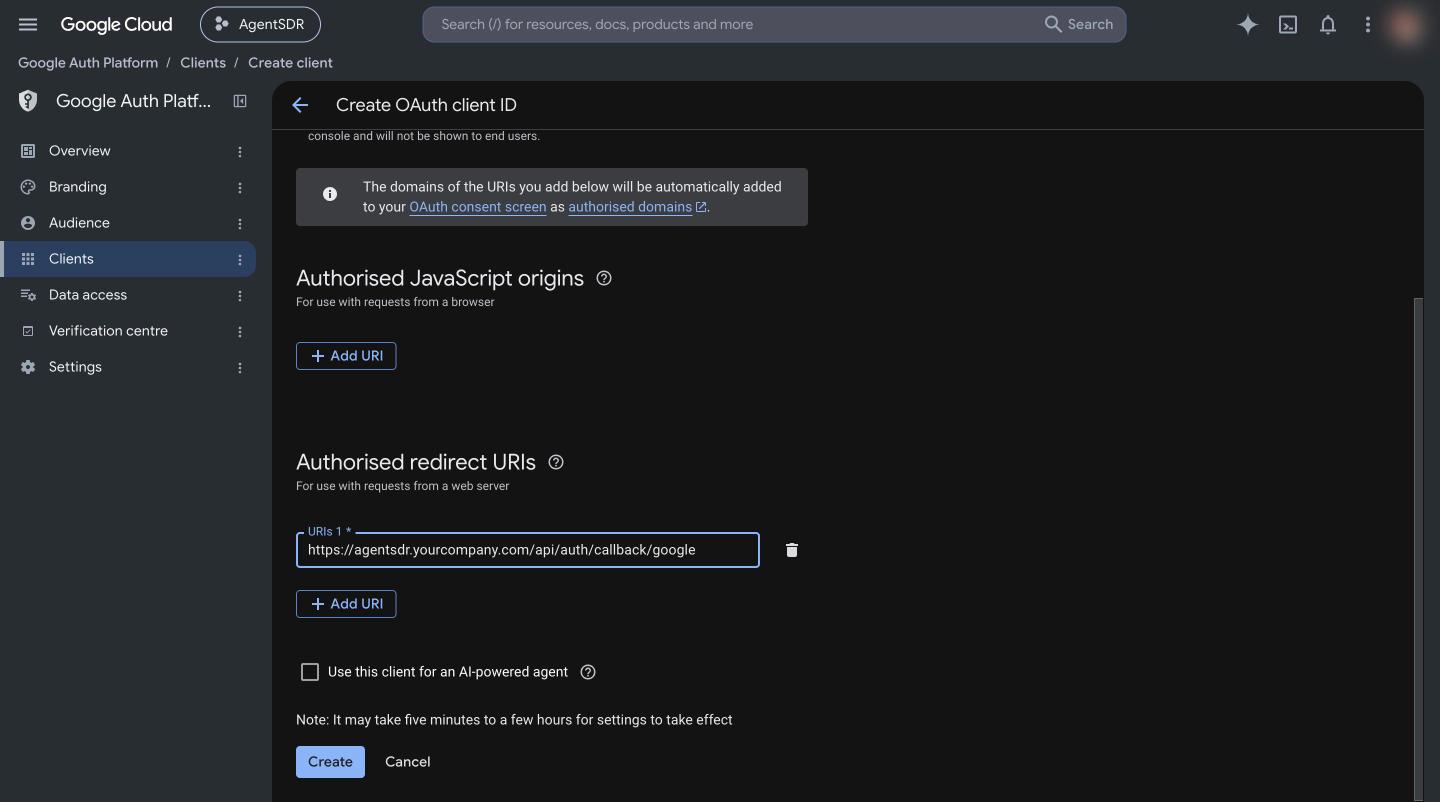Click the Google Auth Platform breadcrumb

88,63
